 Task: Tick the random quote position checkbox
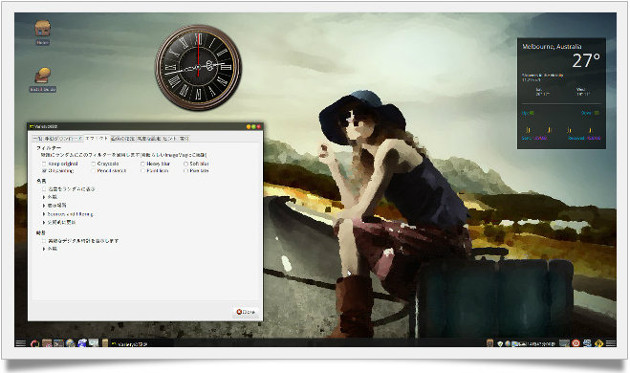tap(44, 189)
